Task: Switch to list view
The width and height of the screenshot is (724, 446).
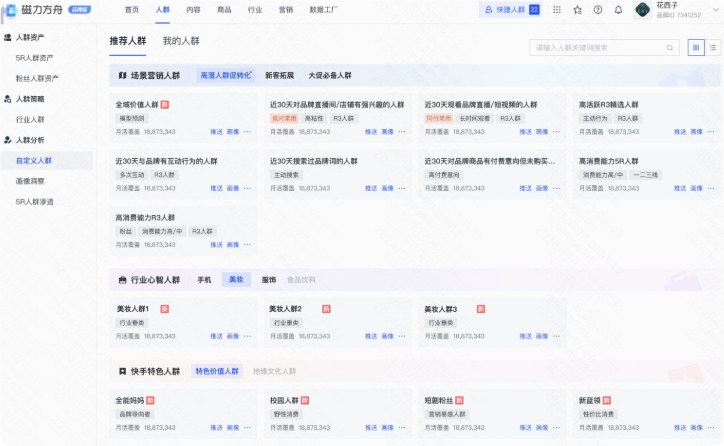Action: (x=713, y=48)
